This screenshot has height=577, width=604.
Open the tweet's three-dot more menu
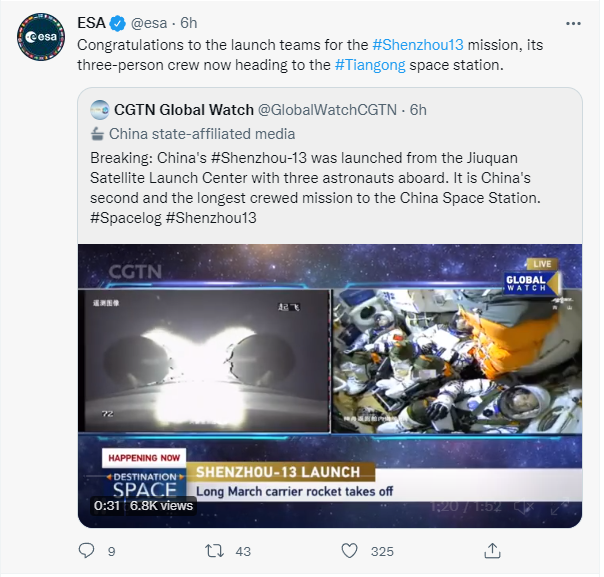click(571, 22)
